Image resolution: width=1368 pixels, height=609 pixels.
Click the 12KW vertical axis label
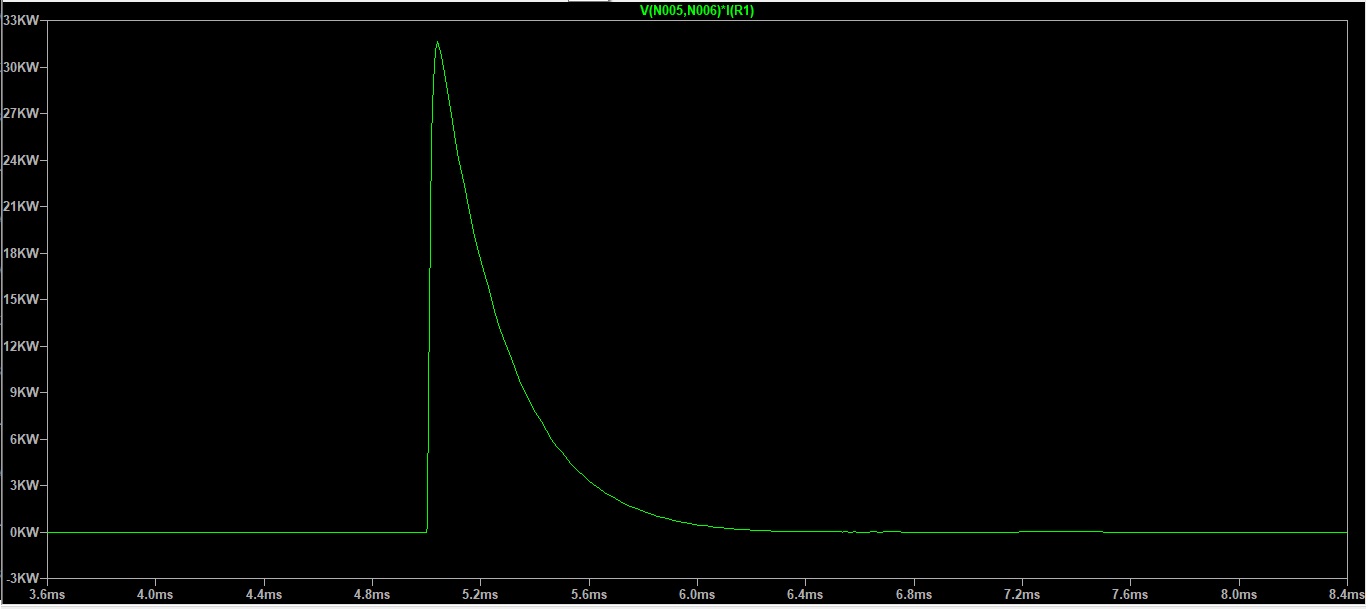21,347
